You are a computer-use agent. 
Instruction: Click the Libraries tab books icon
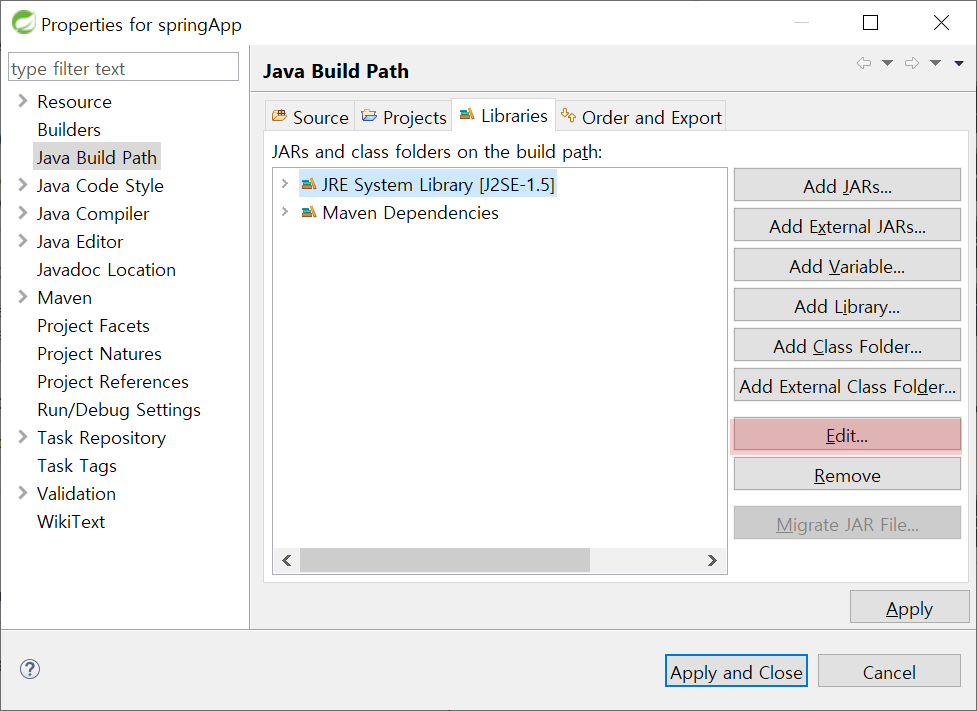pos(467,114)
